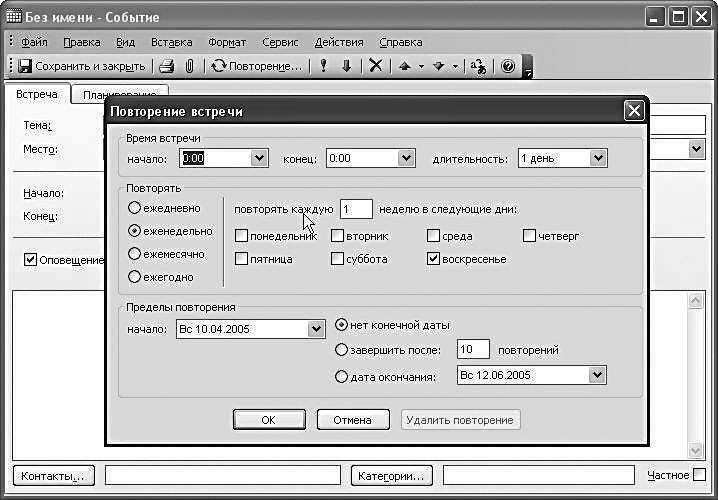Click the High Importance exclamation icon
This screenshot has width=718, height=500.
pos(323,66)
